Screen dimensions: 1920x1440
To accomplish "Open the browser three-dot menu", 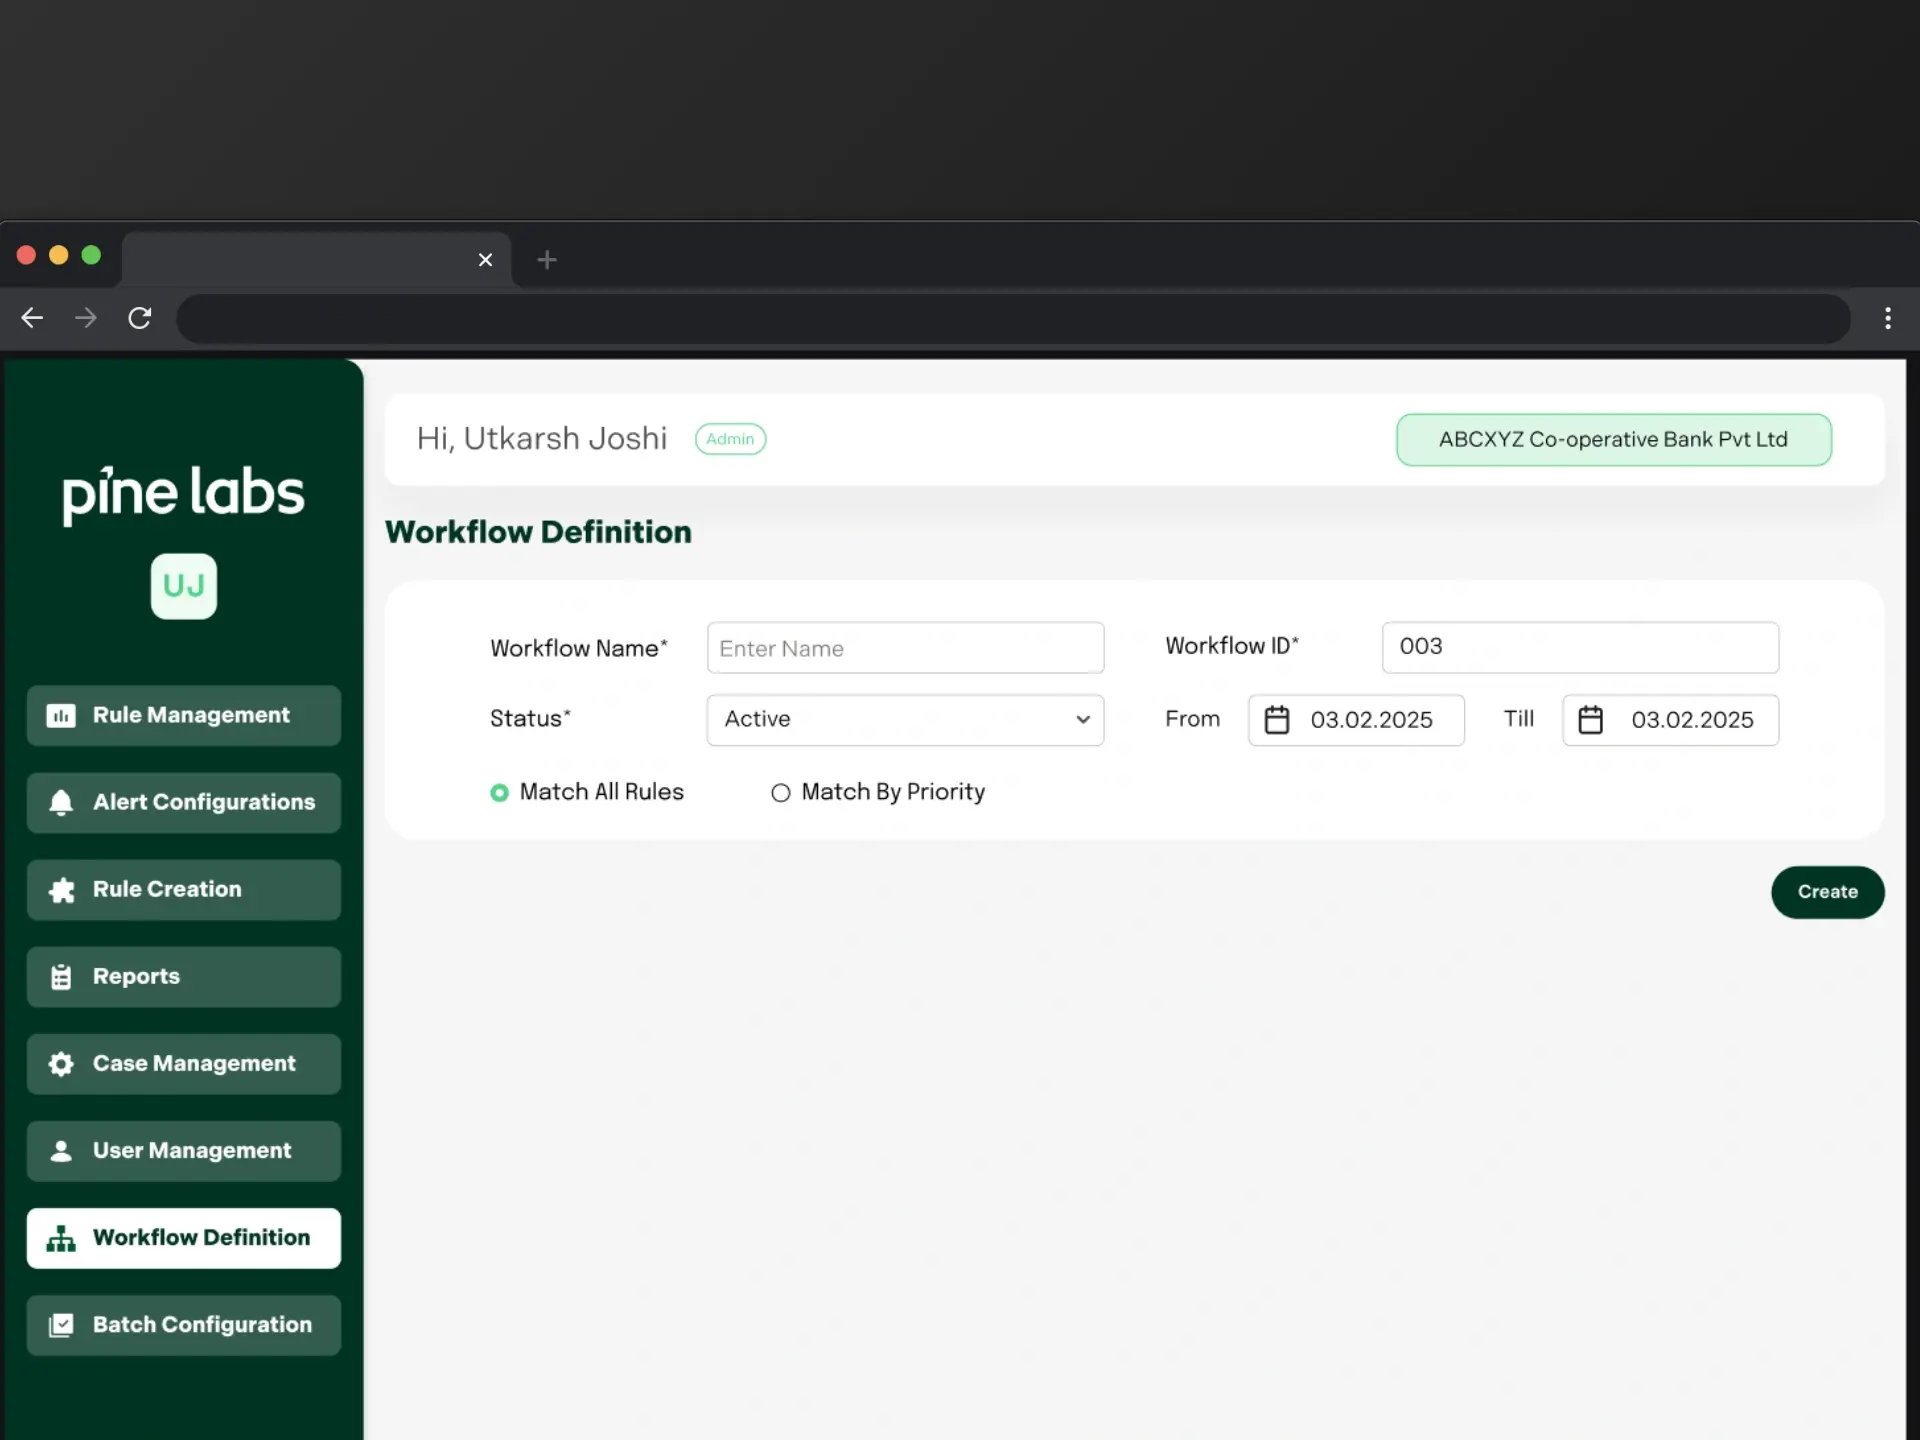I will coord(1888,318).
